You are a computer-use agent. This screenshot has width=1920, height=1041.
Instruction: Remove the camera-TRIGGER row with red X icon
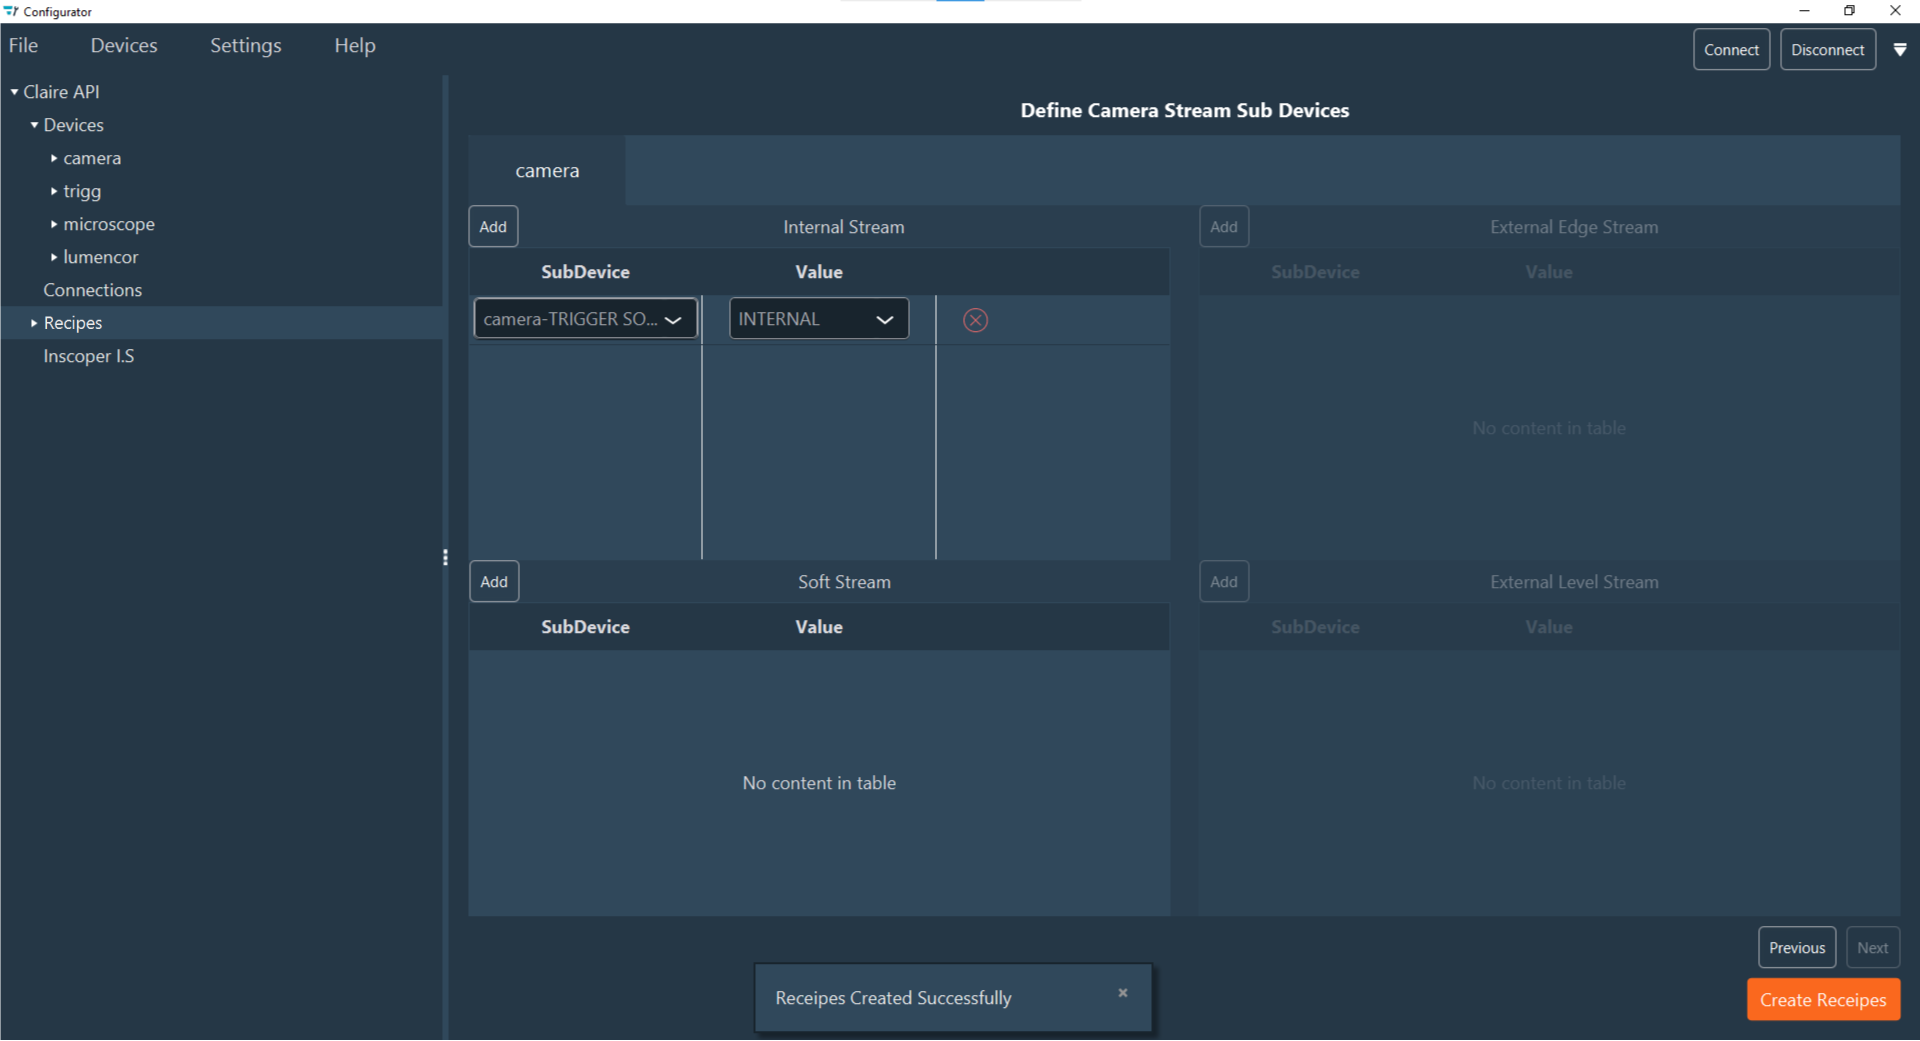point(975,320)
